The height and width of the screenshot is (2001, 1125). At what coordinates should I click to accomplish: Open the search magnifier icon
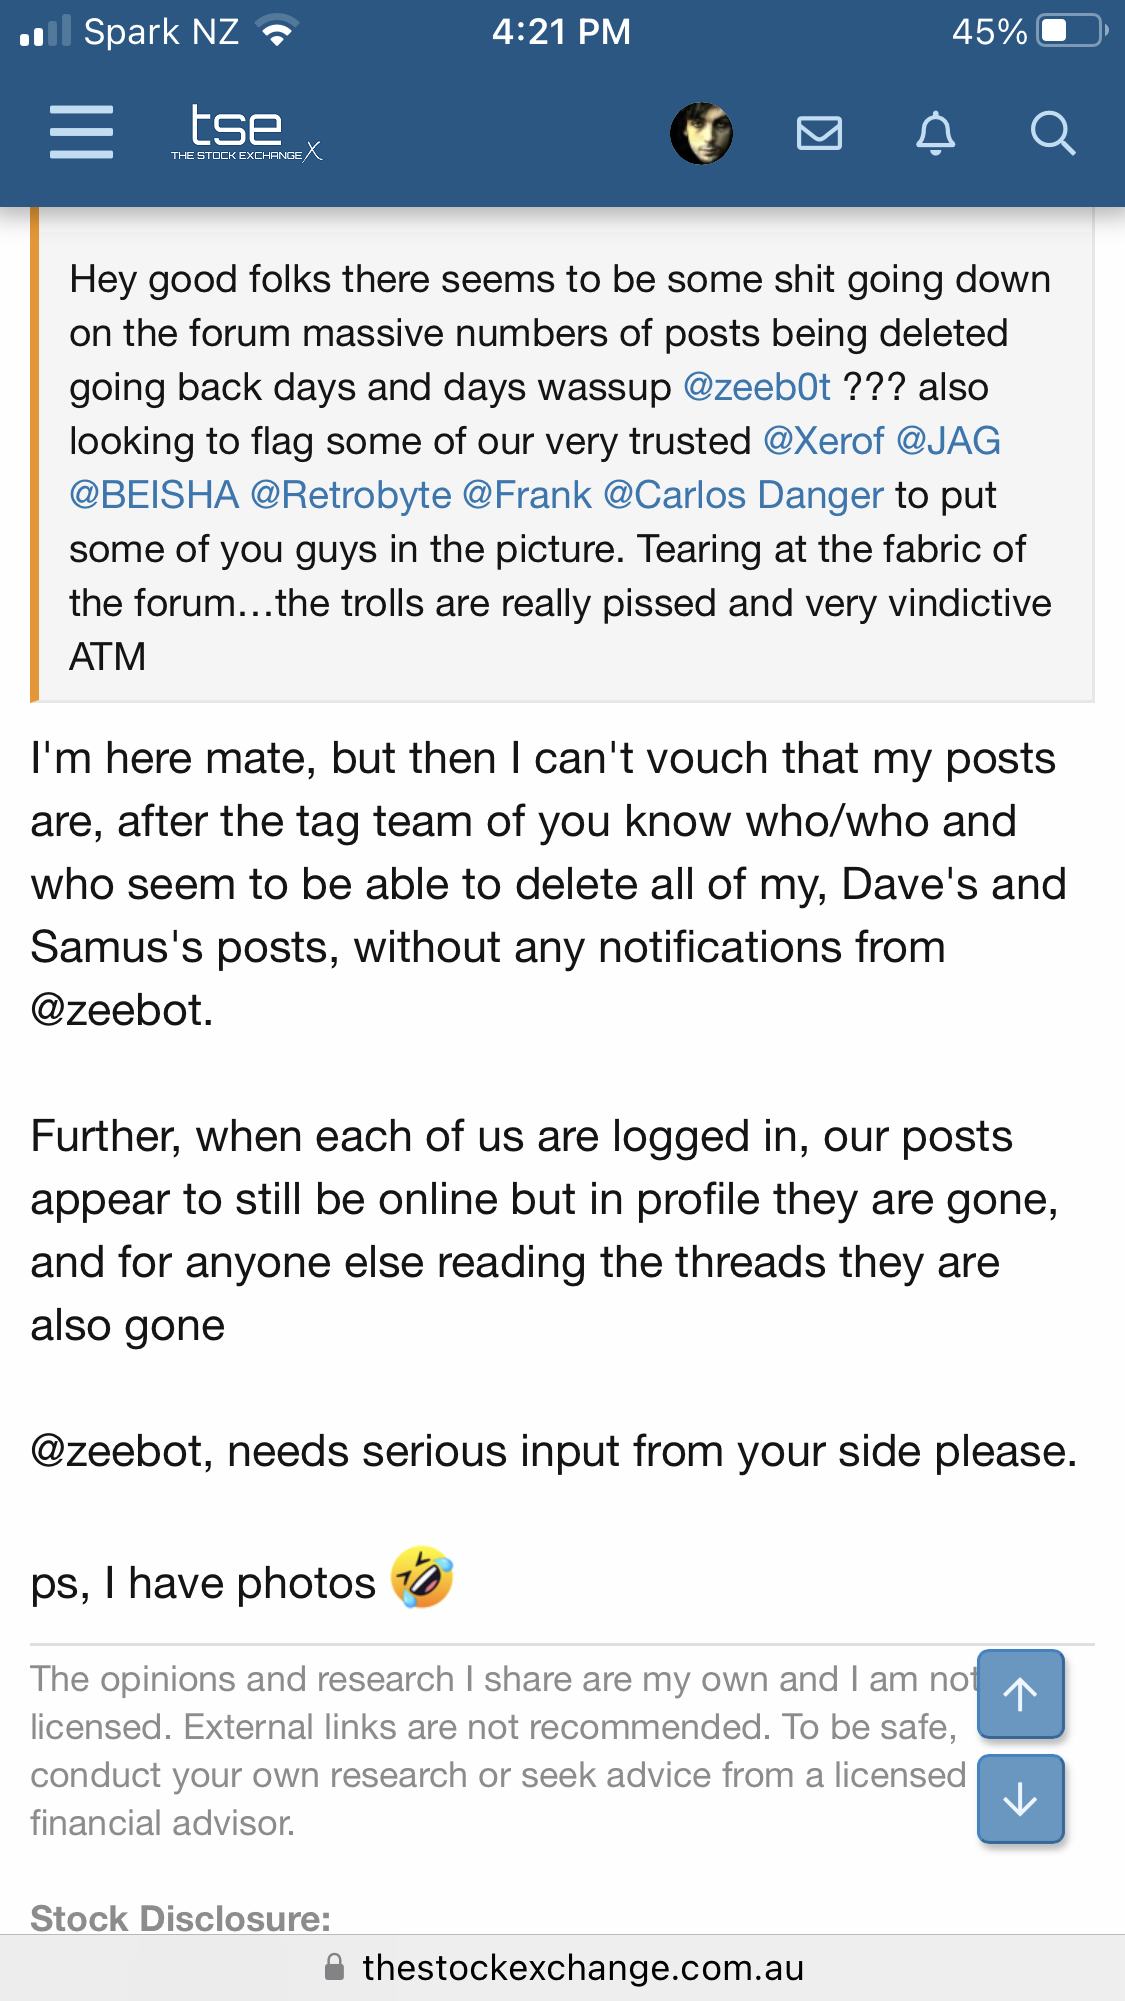point(1053,133)
